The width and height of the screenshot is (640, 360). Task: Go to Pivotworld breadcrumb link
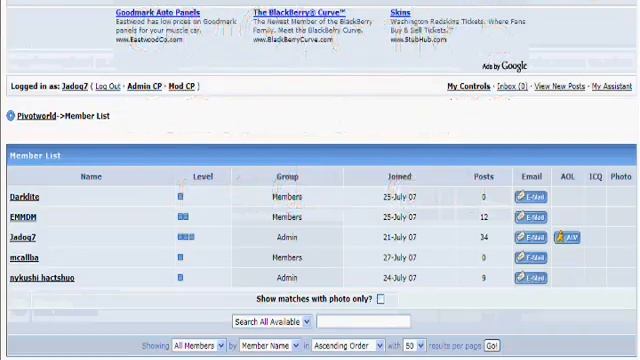36,116
